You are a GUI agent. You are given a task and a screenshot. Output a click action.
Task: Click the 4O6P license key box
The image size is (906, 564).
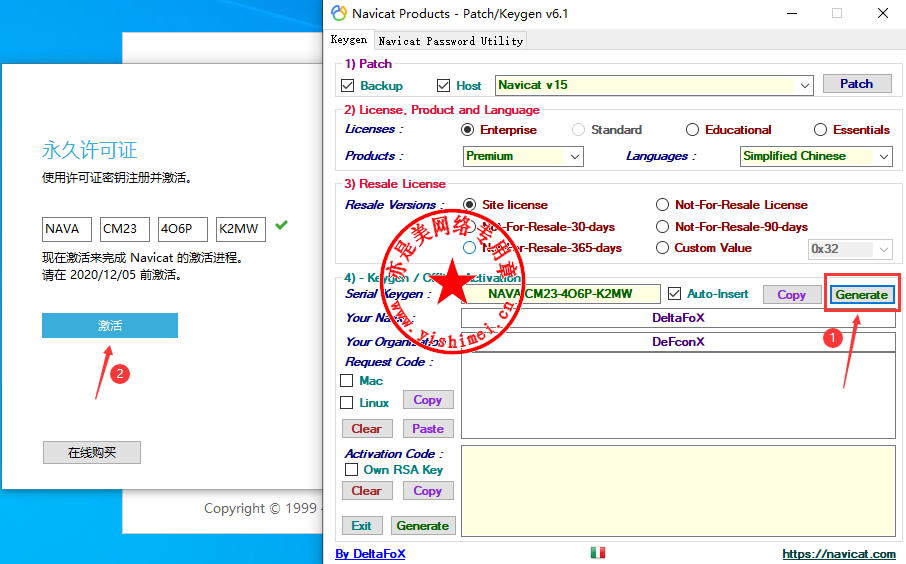point(183,229)
